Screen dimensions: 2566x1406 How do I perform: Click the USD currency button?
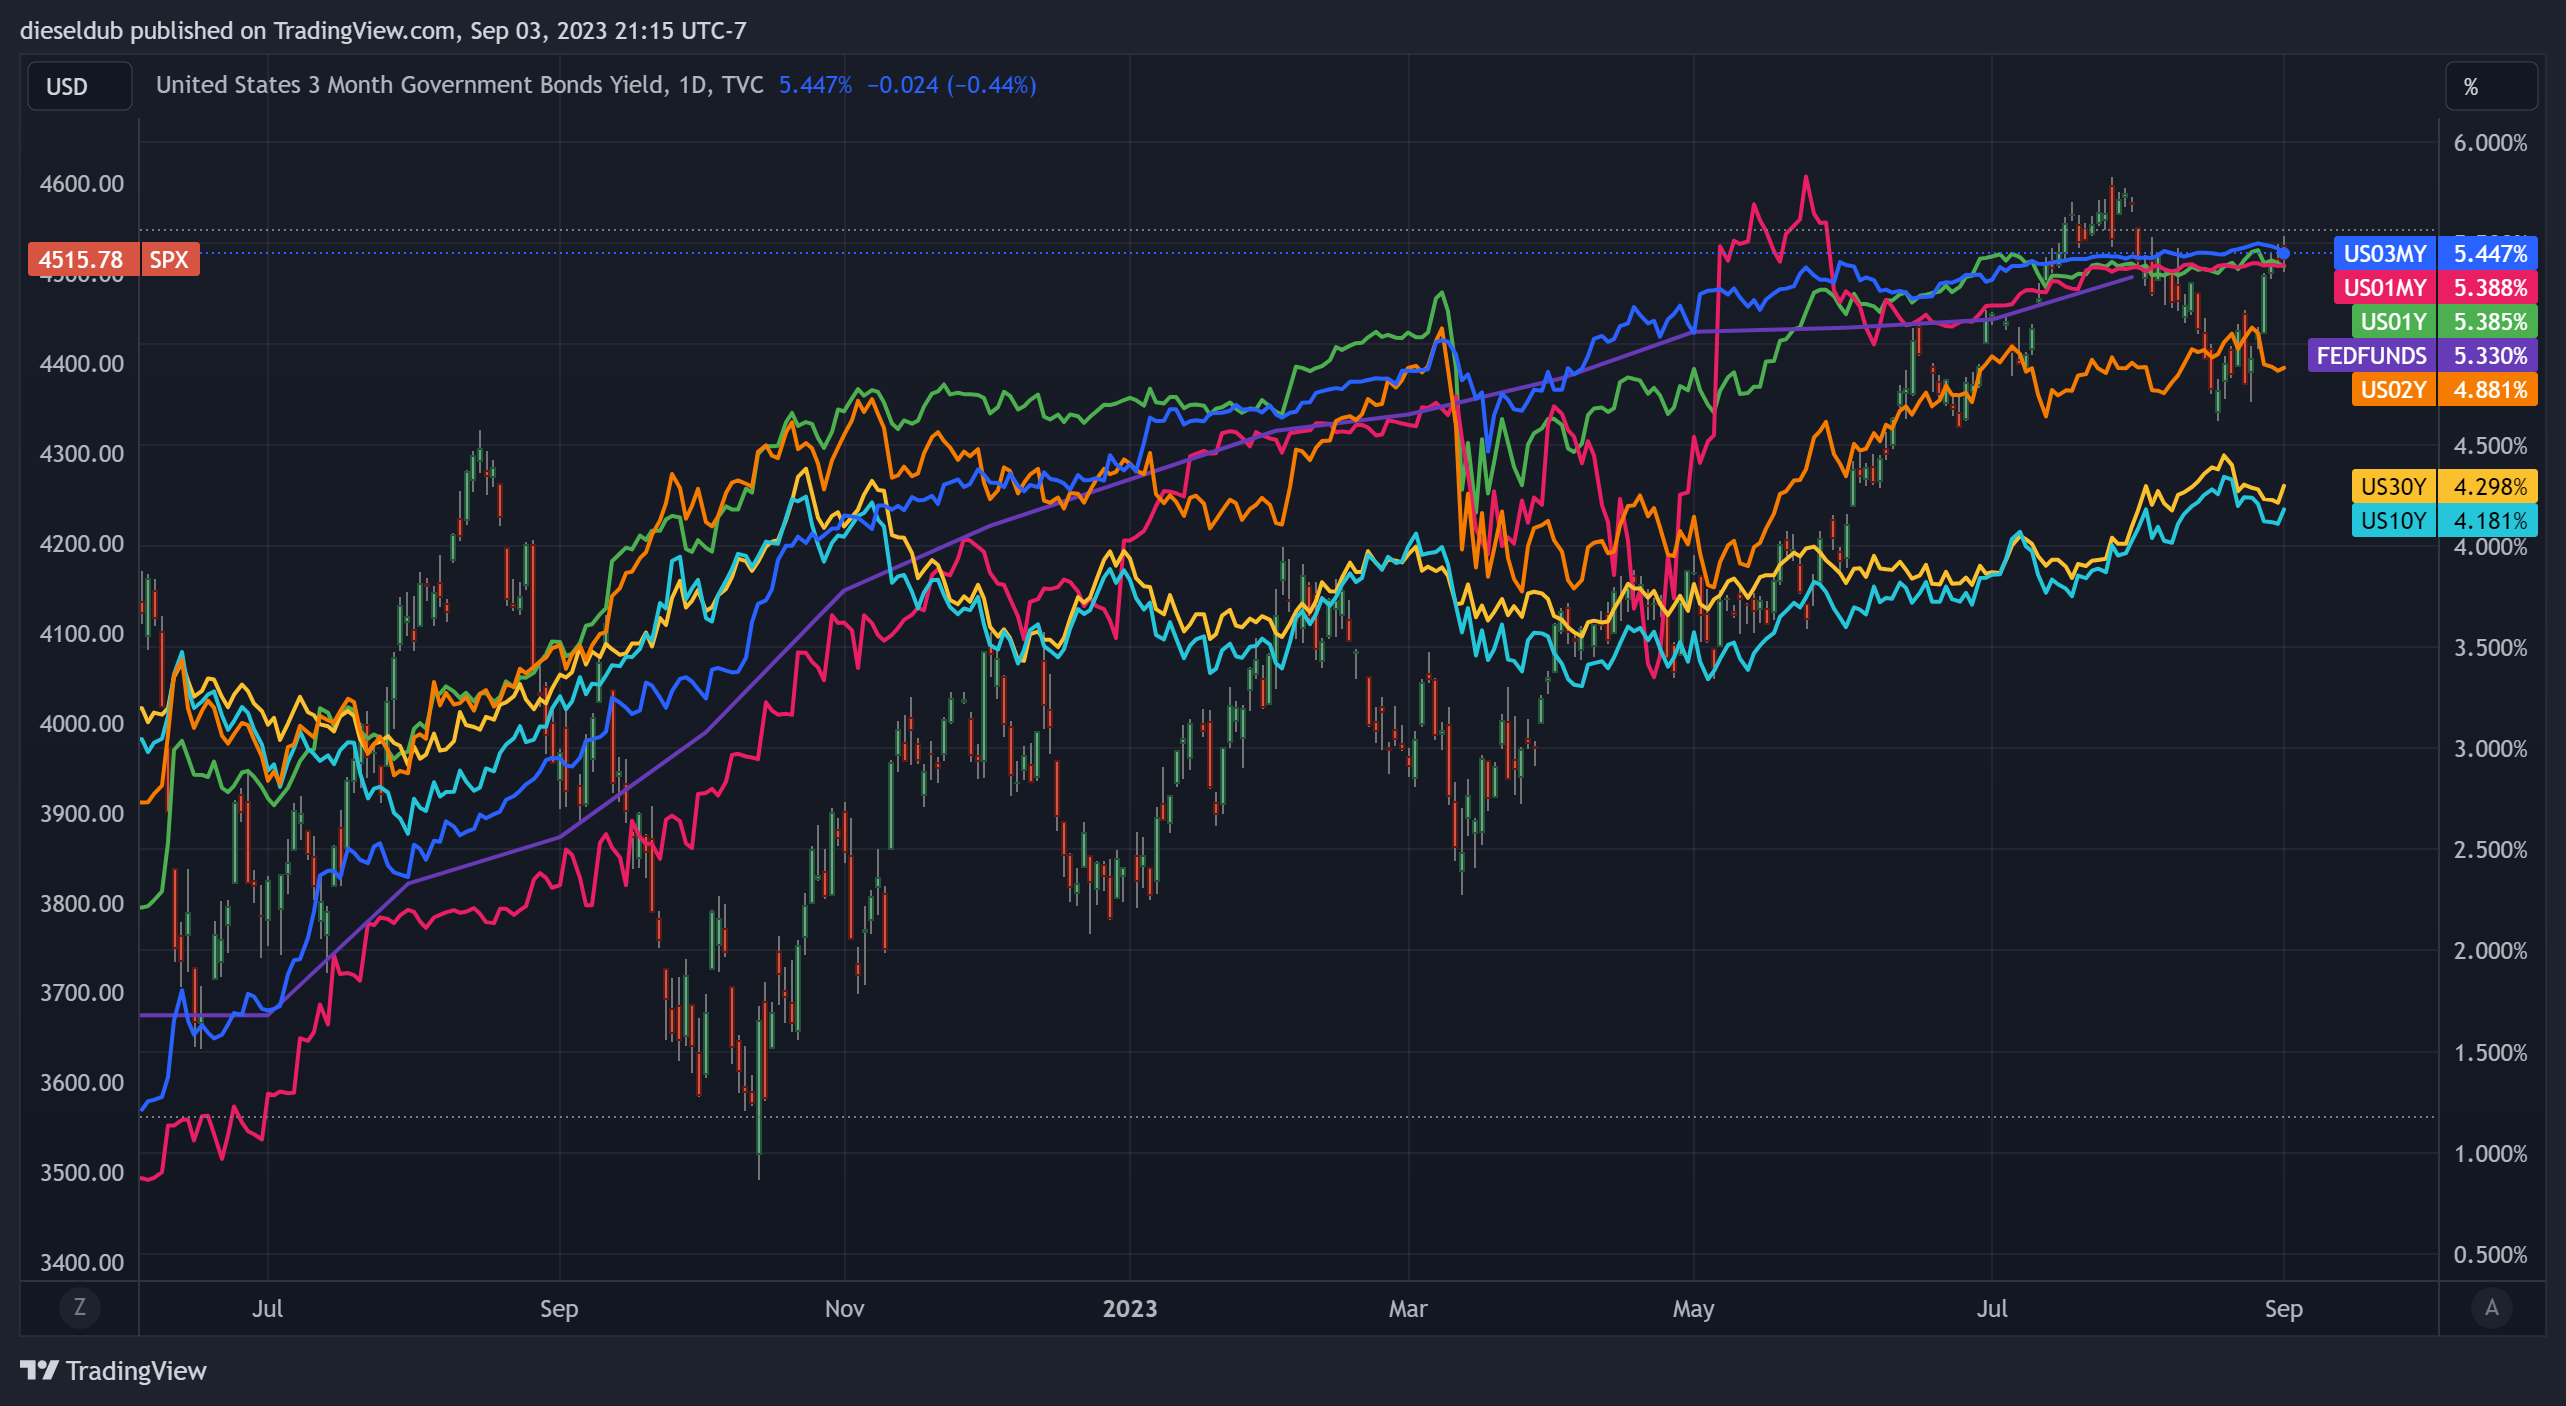79,86
